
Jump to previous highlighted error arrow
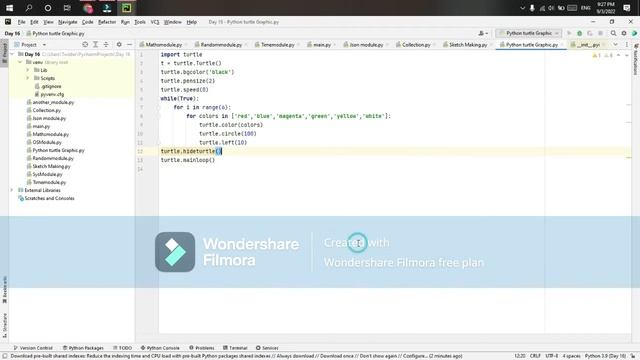(618, 56)
